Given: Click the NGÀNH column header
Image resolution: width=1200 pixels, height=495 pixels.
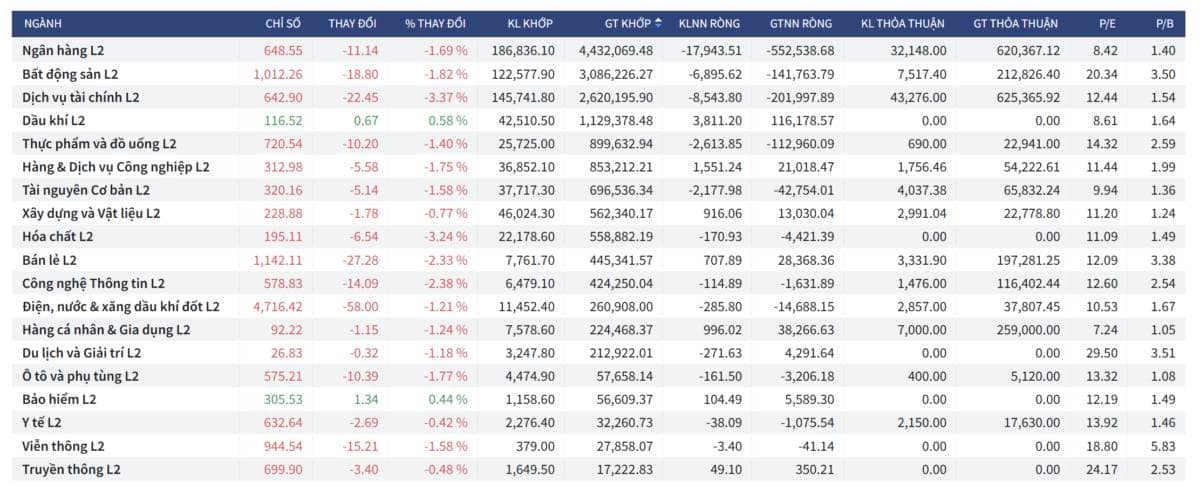Looking at the screenshot, I should [42, 22].
